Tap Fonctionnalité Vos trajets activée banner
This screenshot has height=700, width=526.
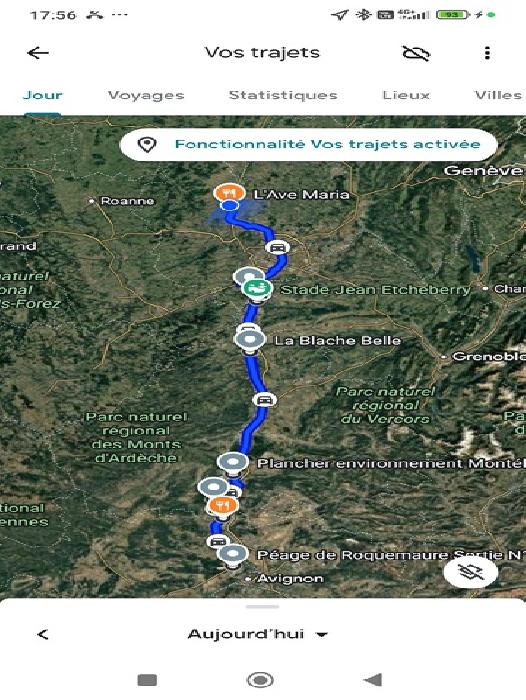tap(309, 144)
